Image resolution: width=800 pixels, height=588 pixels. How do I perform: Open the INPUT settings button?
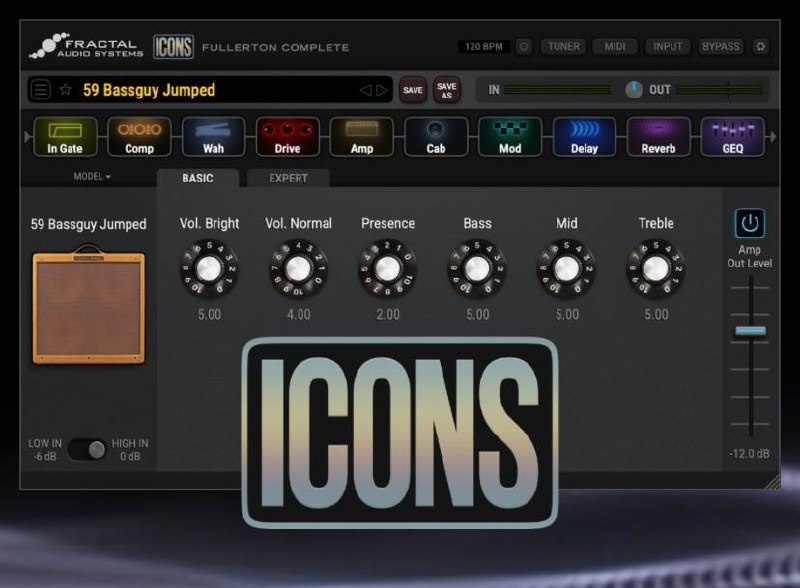(667, 46)
